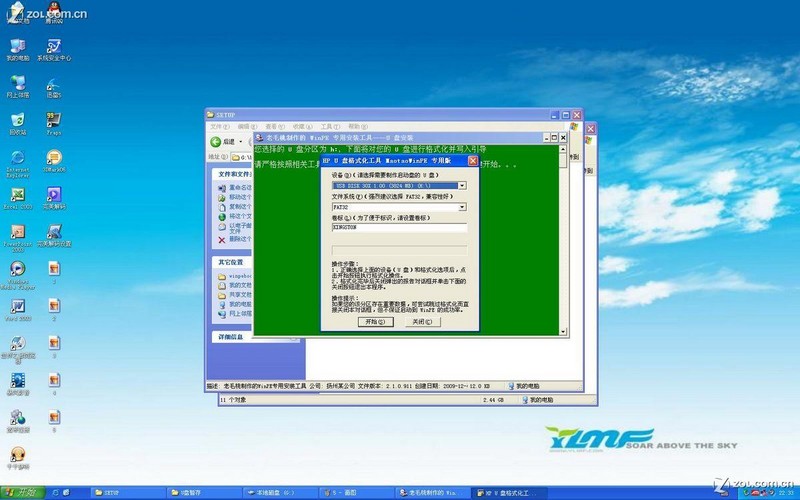Open 收藏 menu in SETUP window
This screenshot has width=800, height=500.
coord(302,127)
